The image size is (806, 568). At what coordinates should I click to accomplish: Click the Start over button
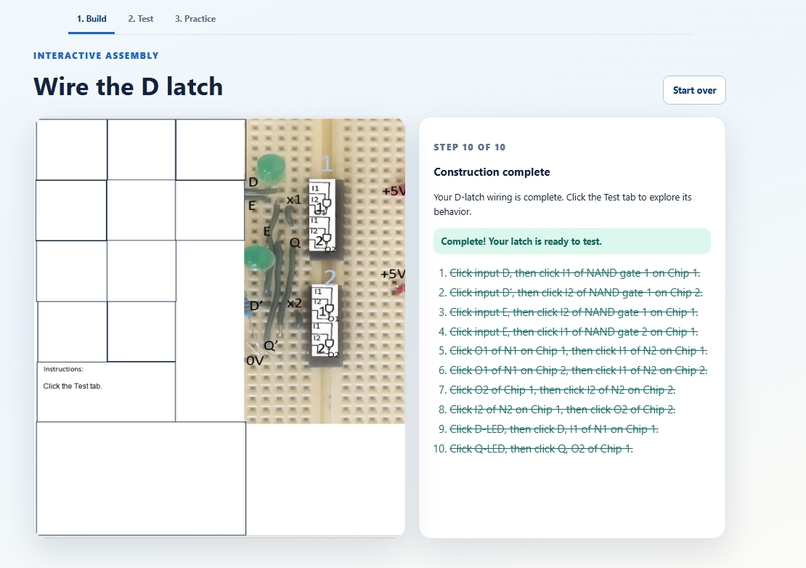coord(694,90)
